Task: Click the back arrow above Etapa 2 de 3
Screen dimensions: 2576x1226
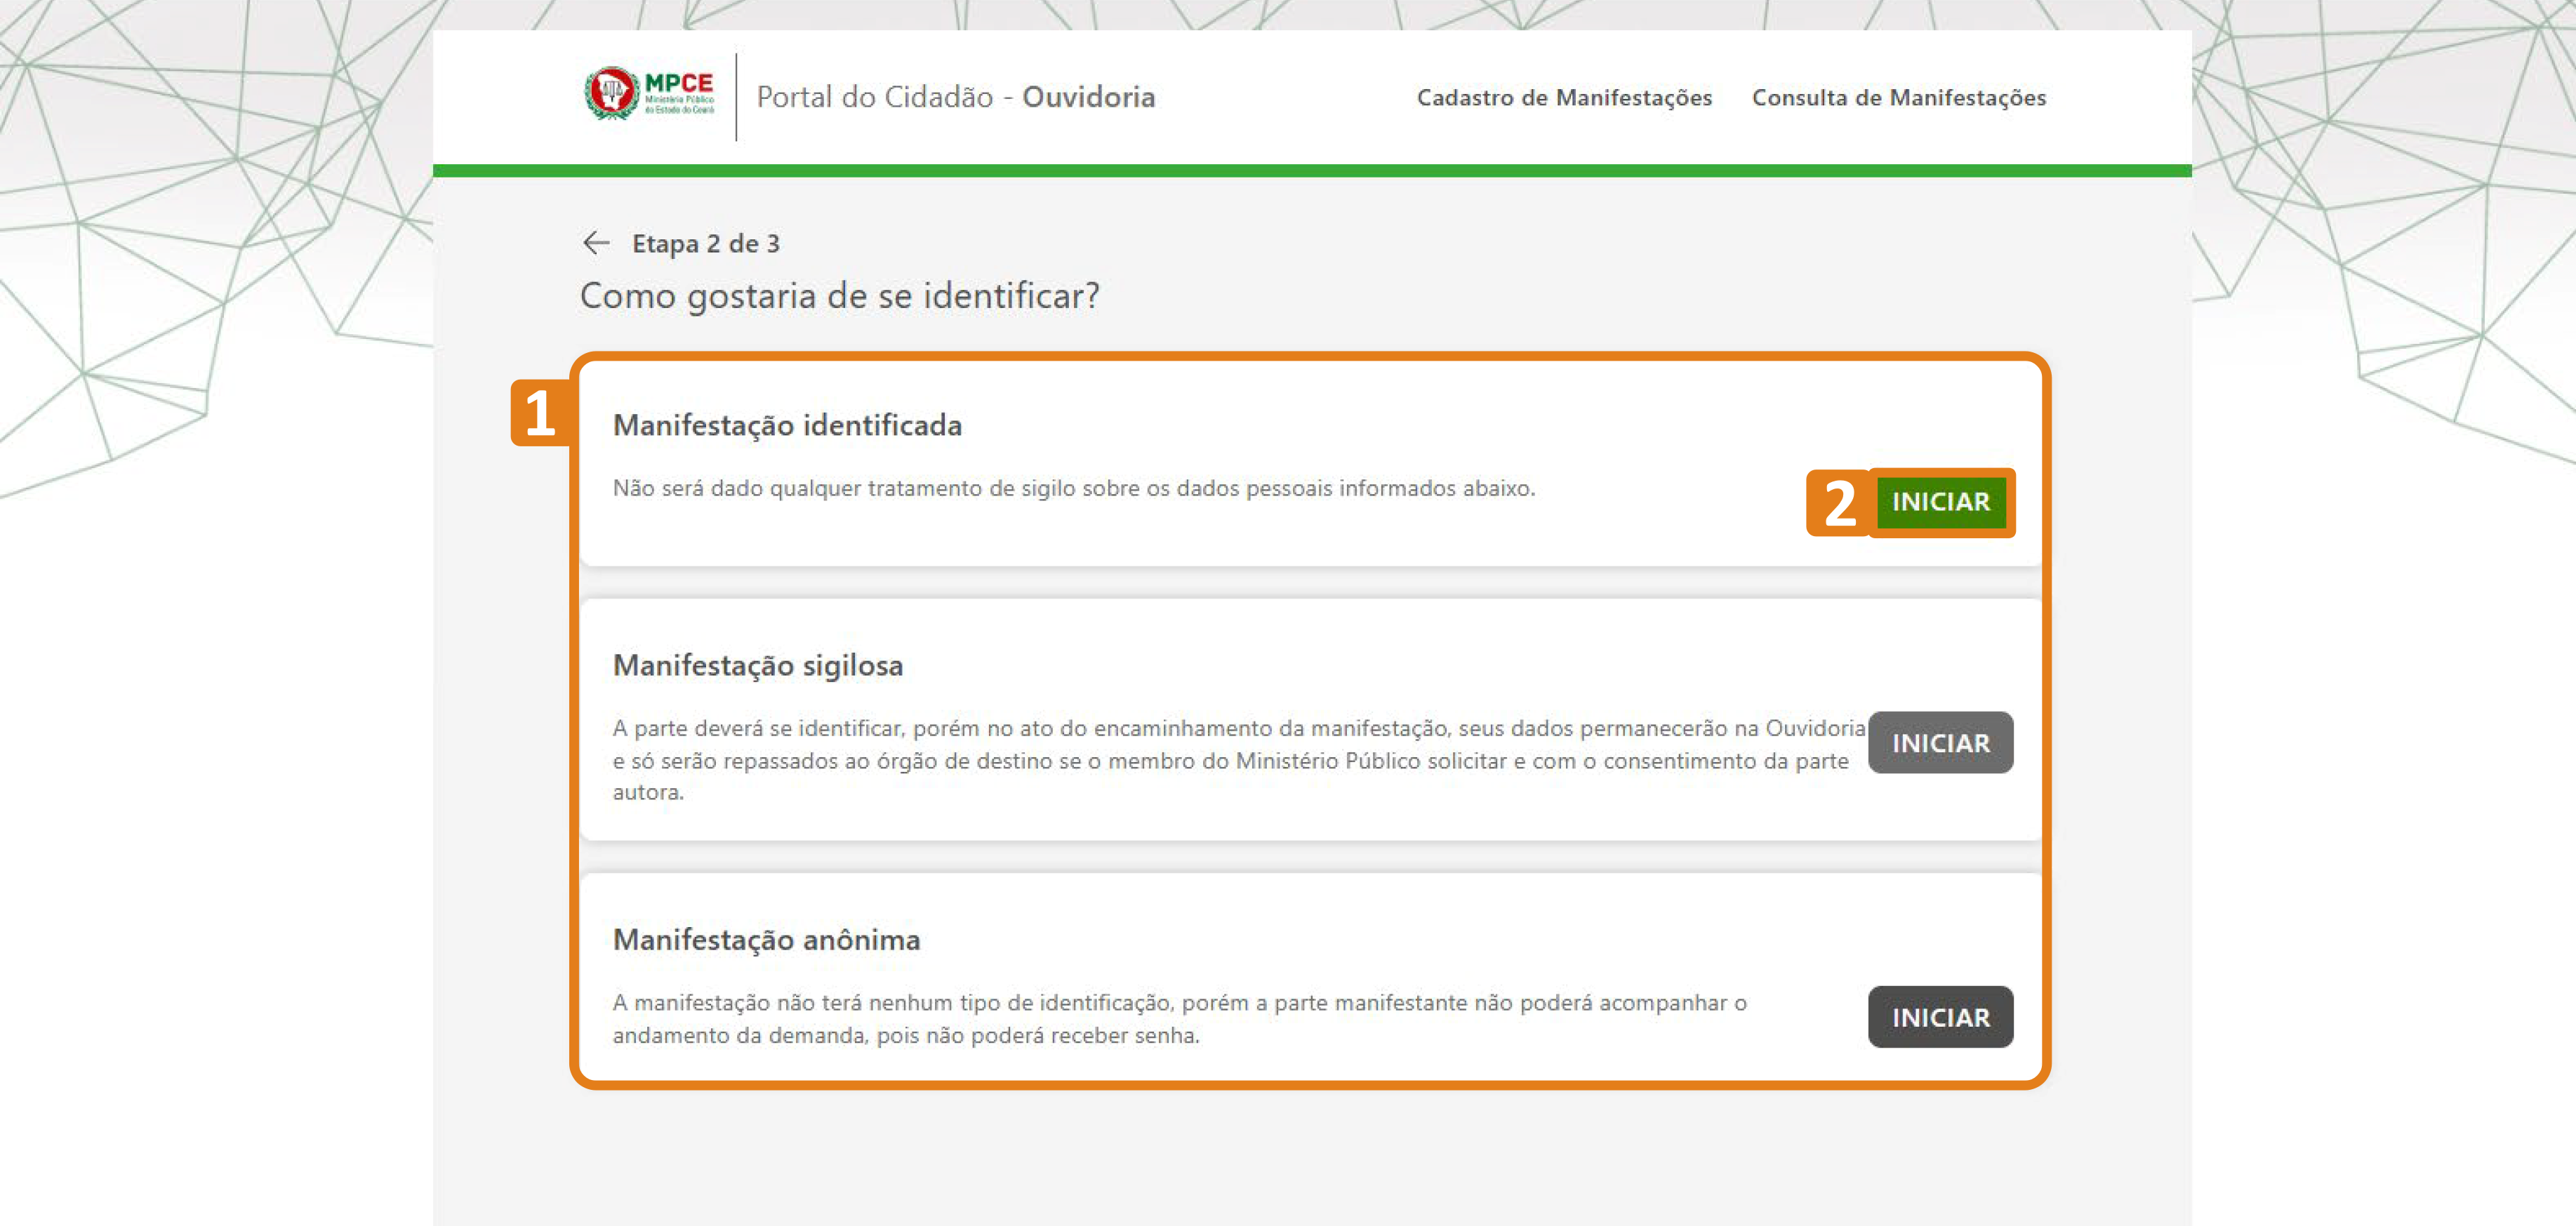Action: coord(596,242)
